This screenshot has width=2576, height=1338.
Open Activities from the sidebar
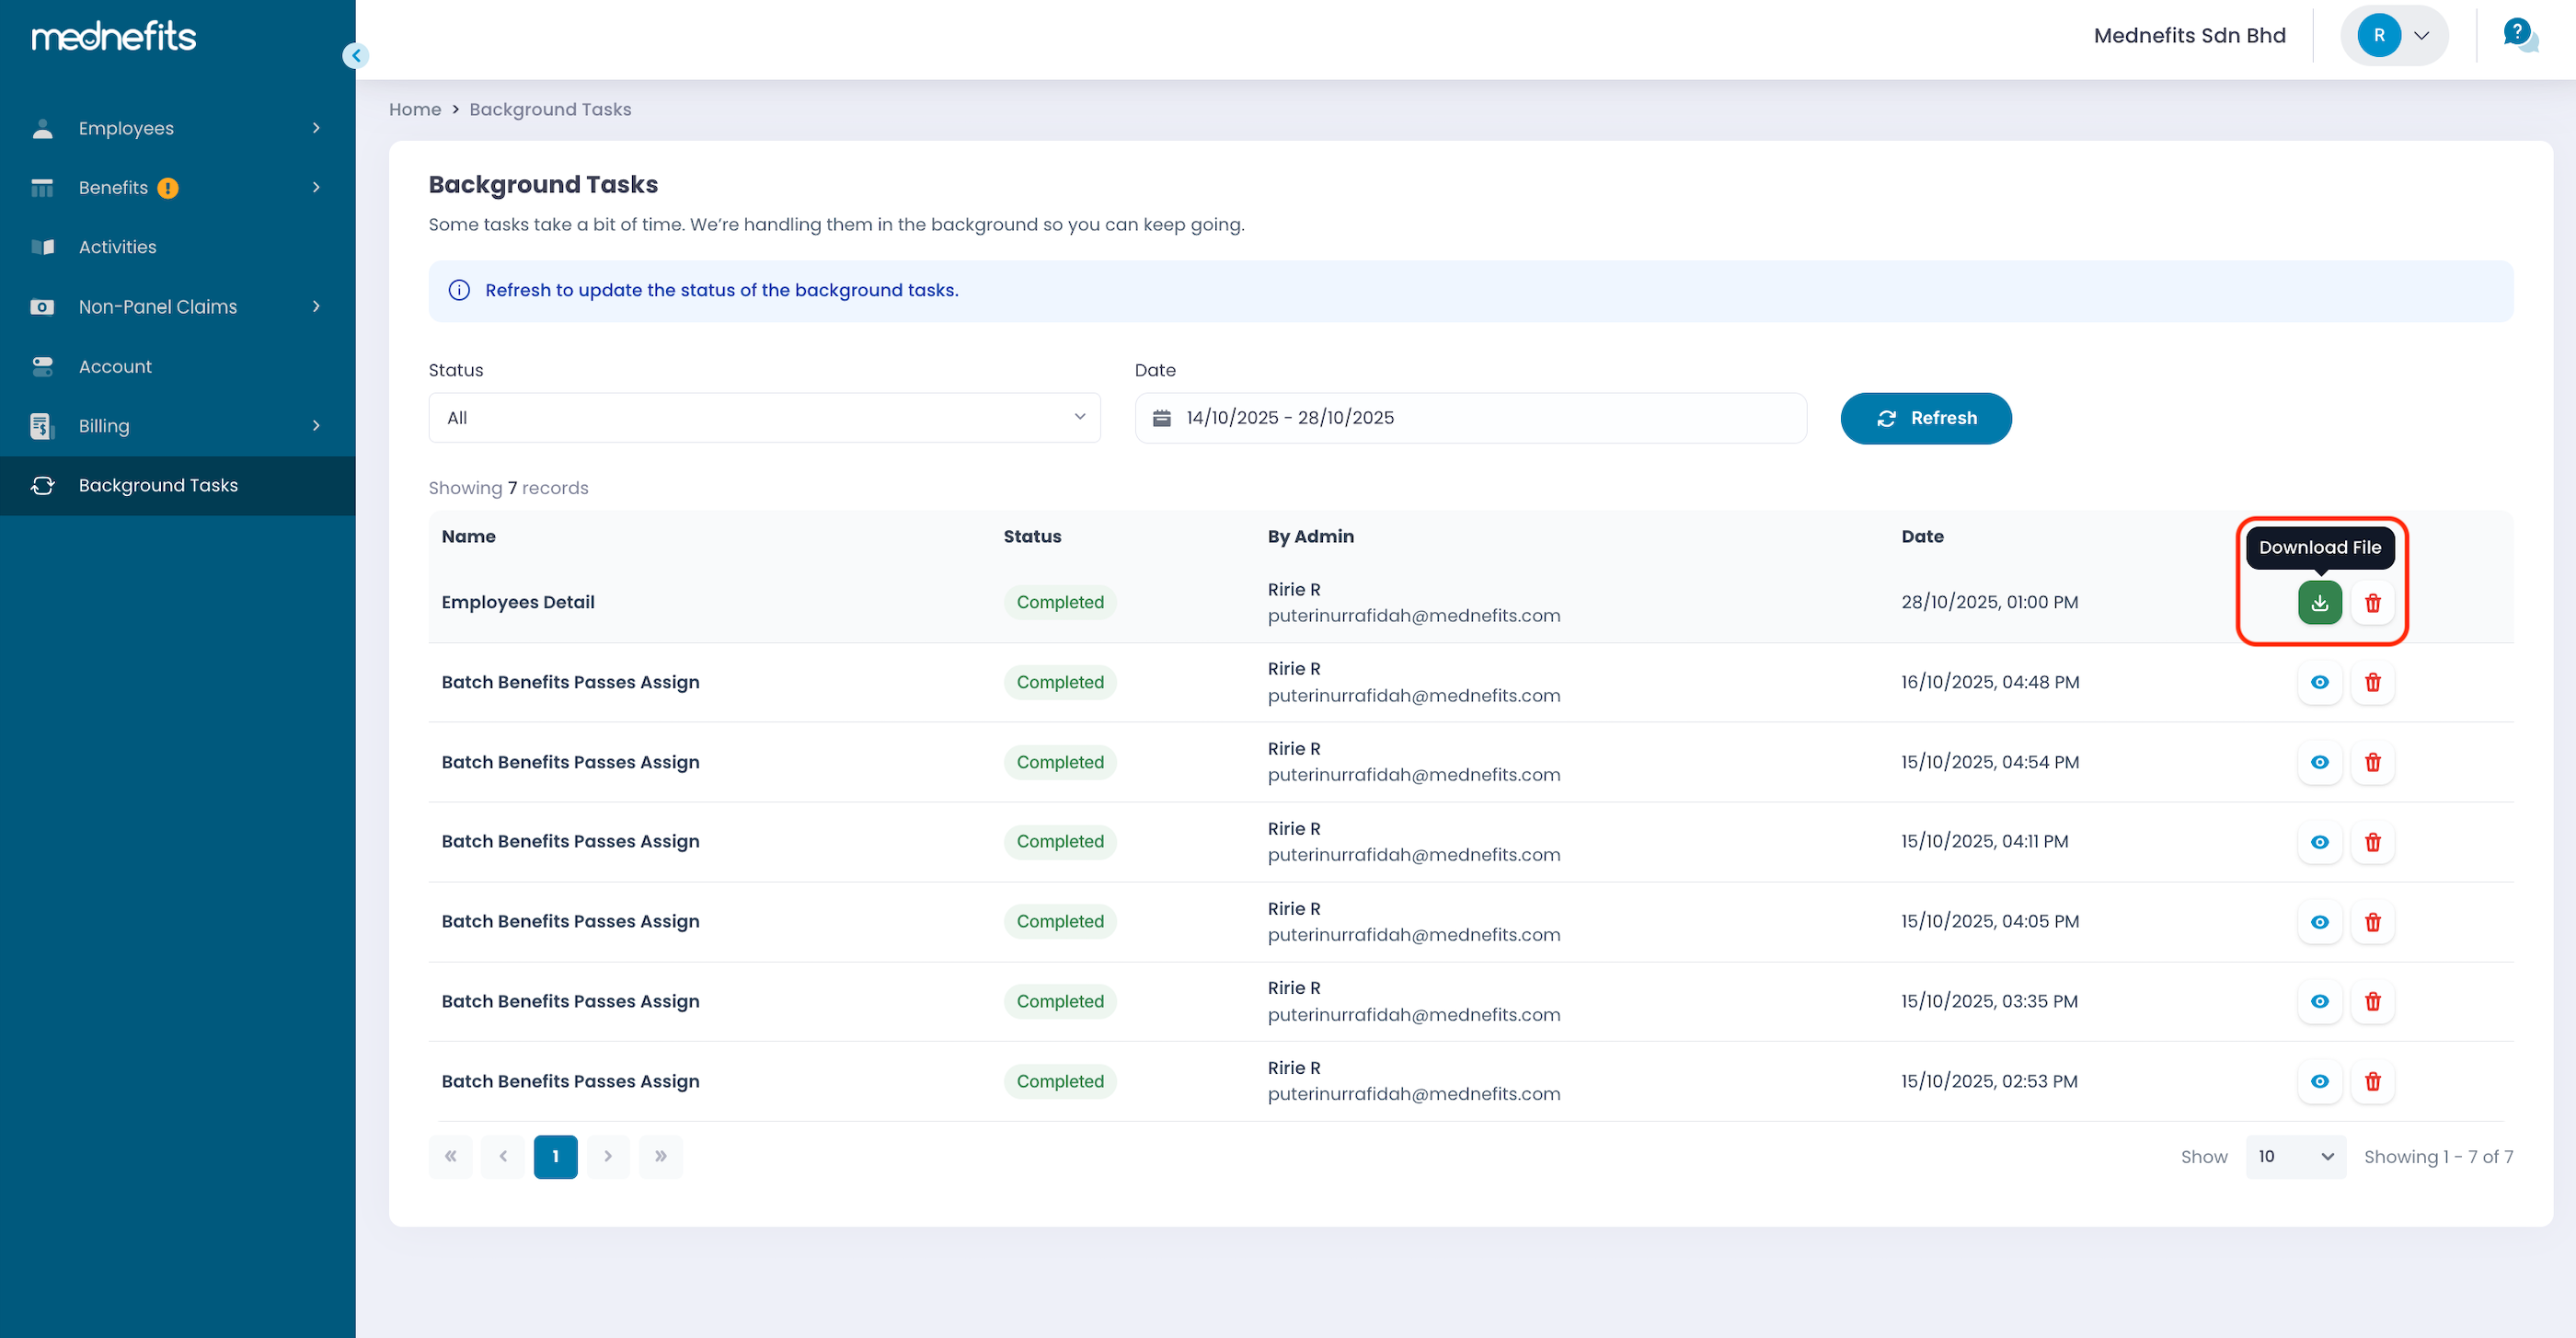point(118,247)
